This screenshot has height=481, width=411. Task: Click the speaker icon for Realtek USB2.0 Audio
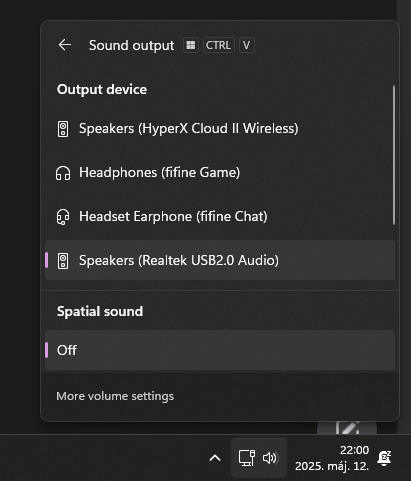(x=63, y=261)
